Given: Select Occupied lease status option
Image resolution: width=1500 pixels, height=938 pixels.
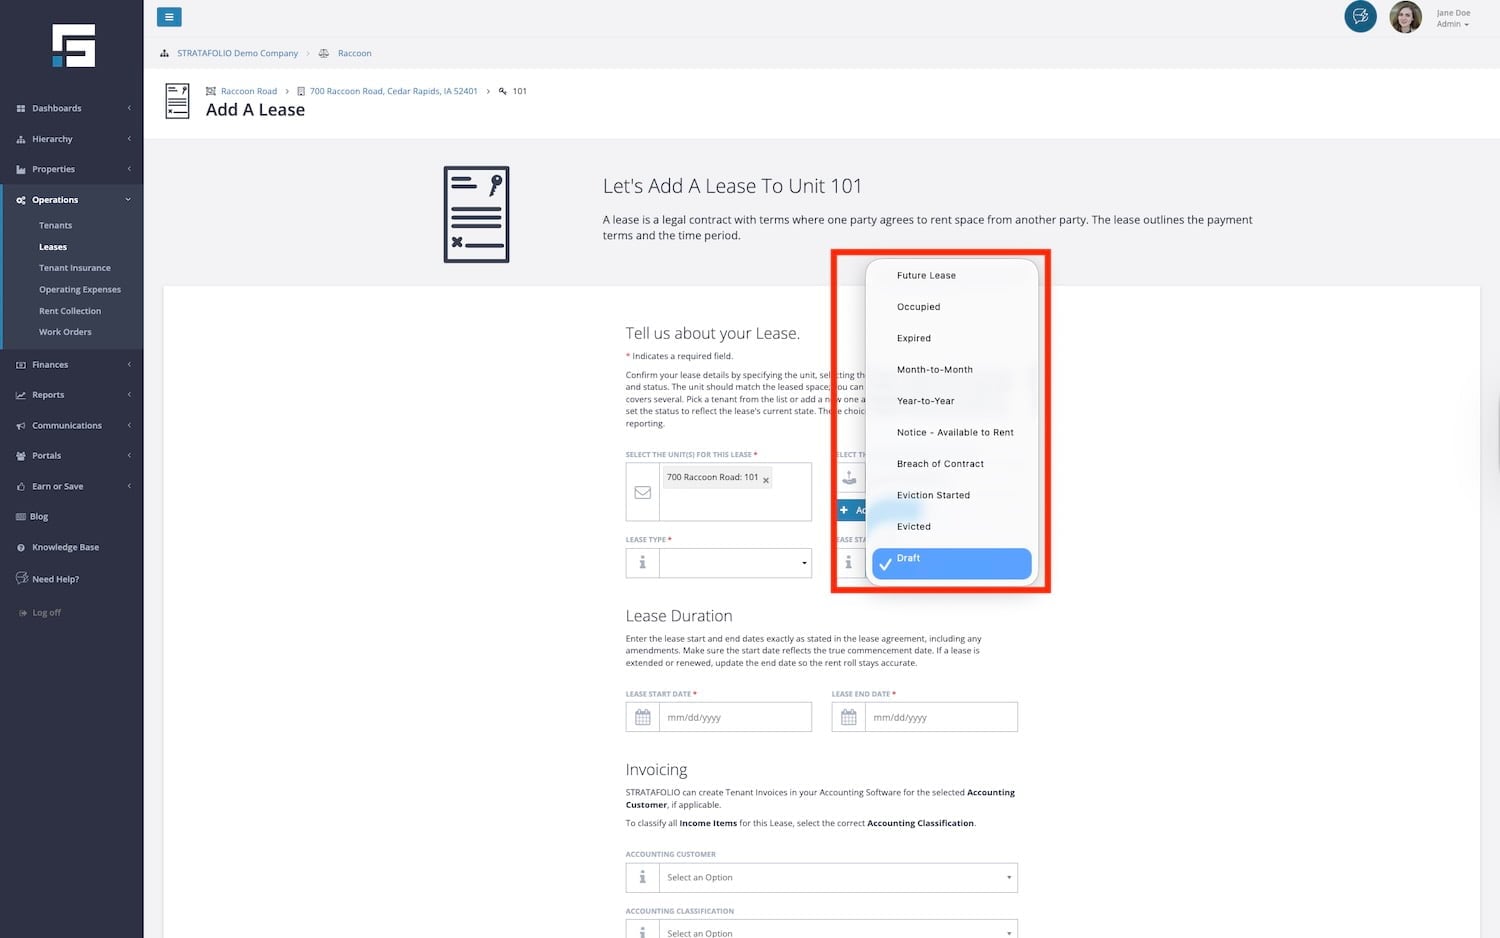Looking at the screenshot, I should [x=918, y=307].
